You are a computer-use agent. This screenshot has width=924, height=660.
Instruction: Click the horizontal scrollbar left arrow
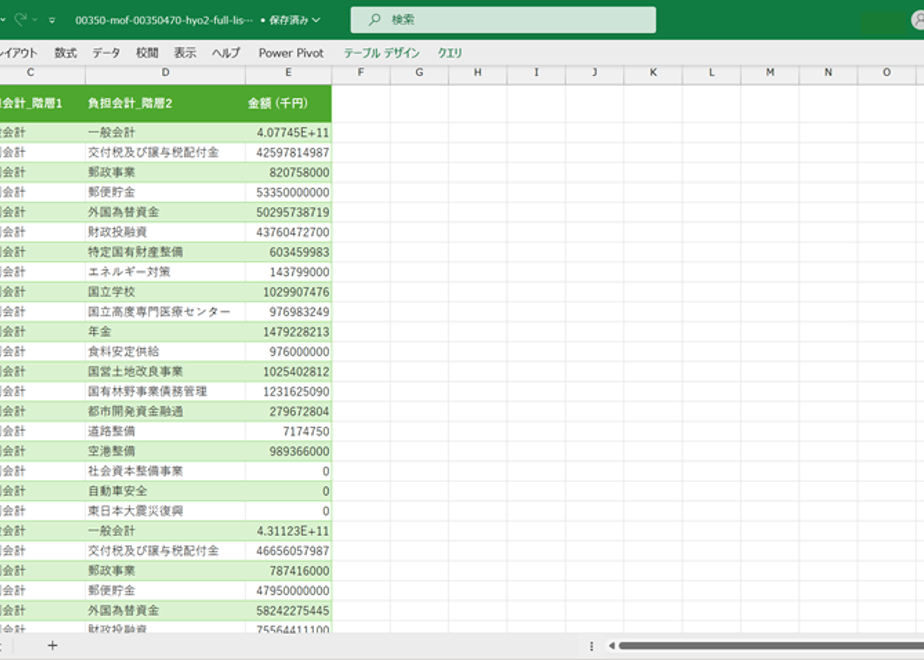point(612,646)
